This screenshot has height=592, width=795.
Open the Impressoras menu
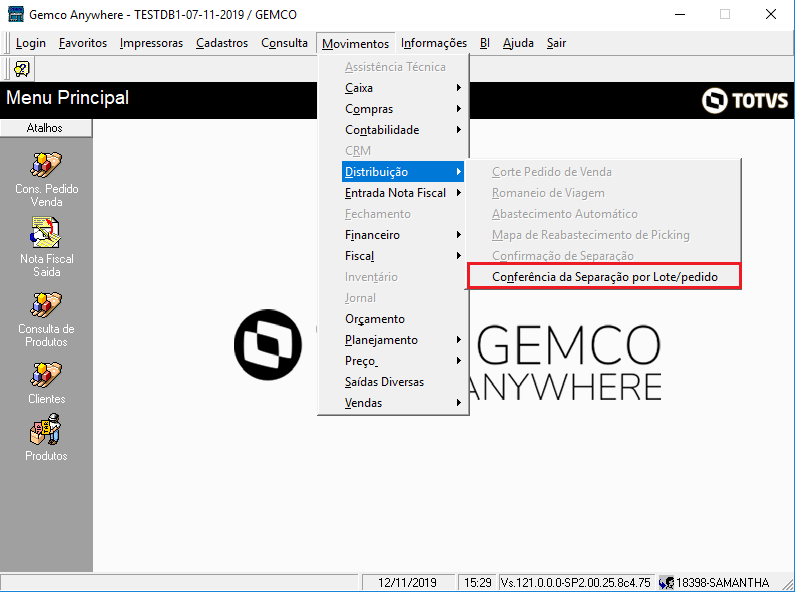point(151,43)
